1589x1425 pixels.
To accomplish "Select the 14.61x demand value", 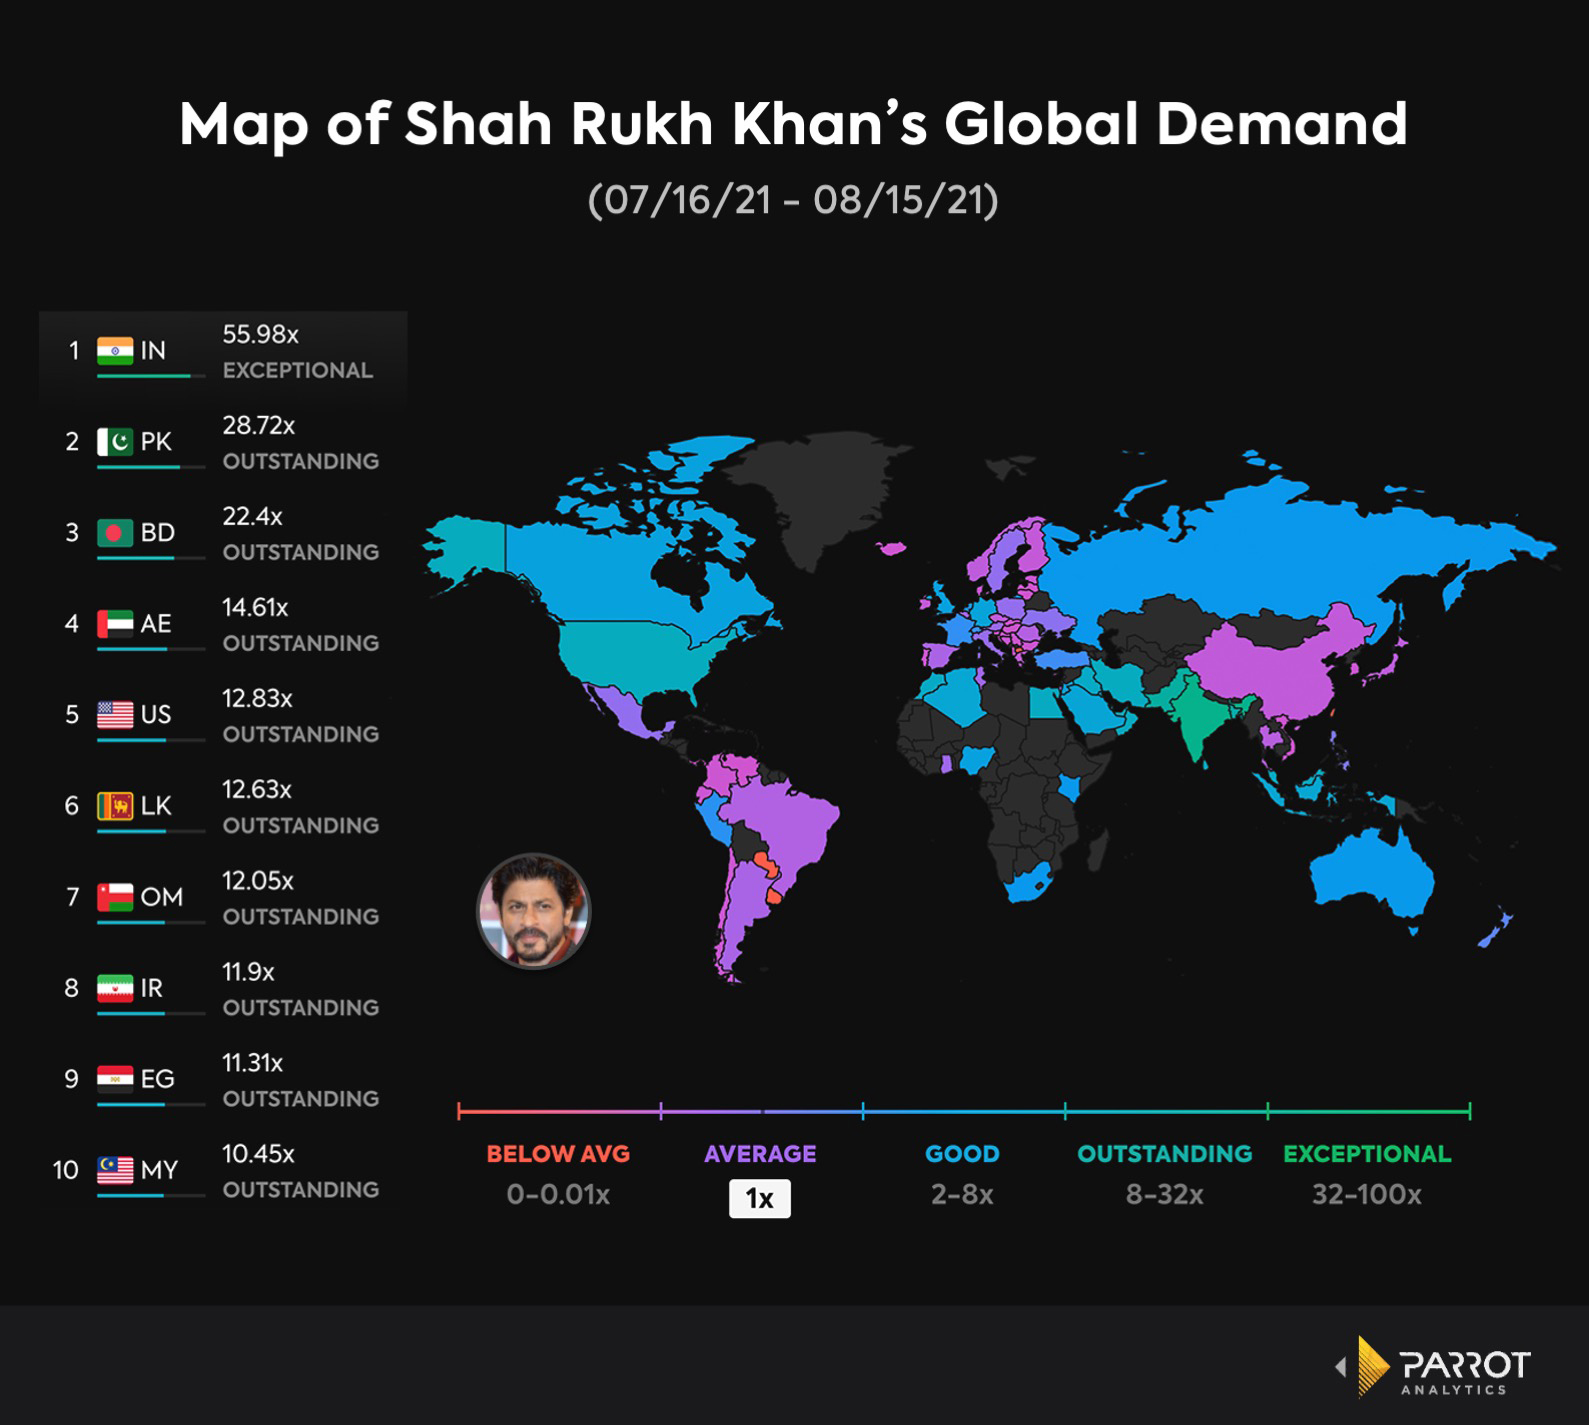I will click(255, 607).
